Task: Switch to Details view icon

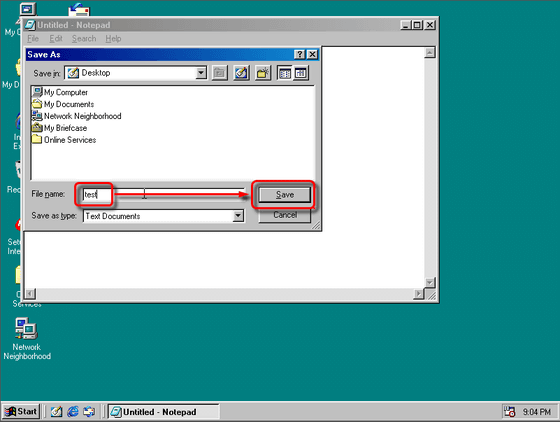Action: tap(301, 73)
